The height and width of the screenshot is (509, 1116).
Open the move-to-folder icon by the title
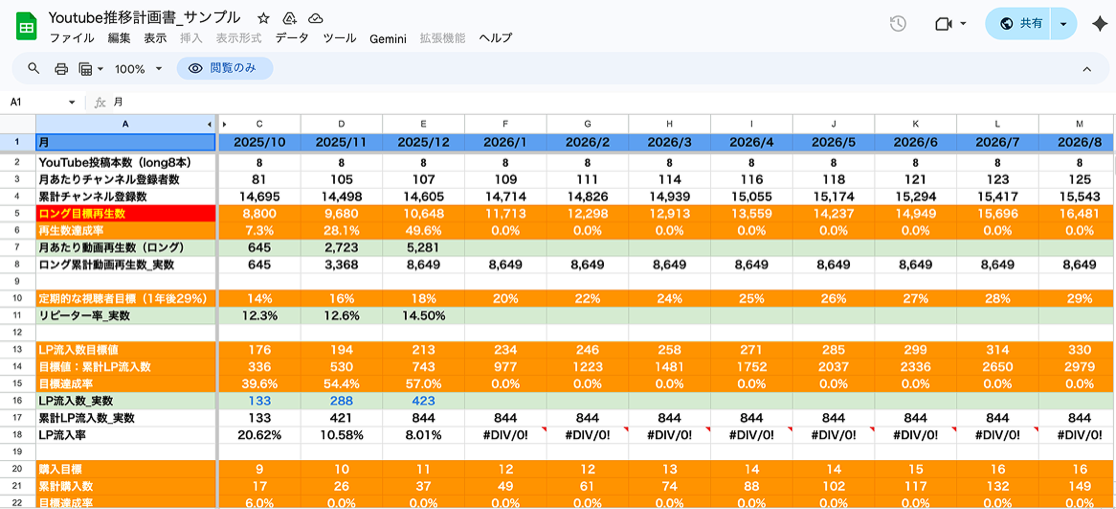pyautogui.click(x=289, y=18)
